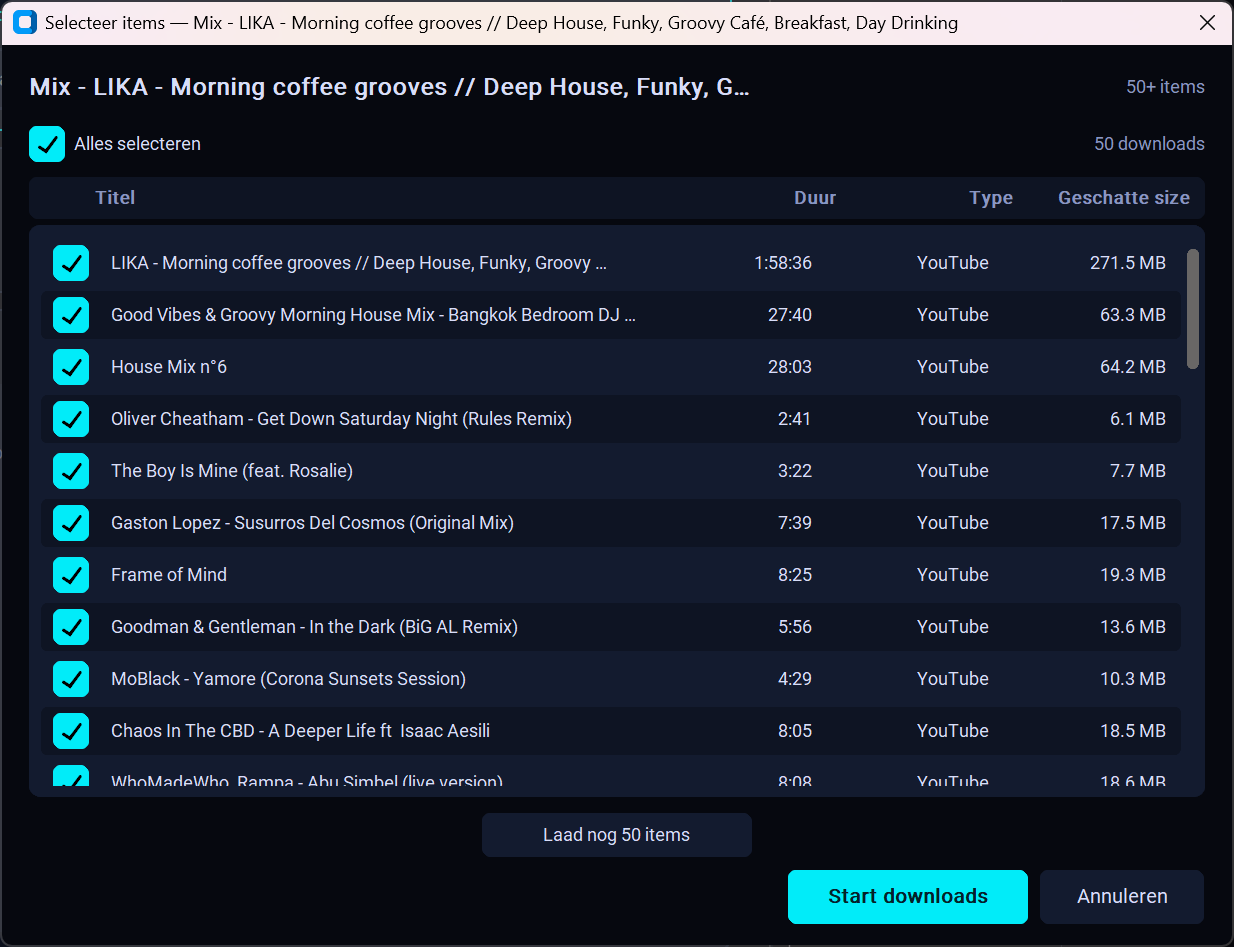Deselect Oliver Cheatham - Get Down Saturday Night

[x=71, y=419]
